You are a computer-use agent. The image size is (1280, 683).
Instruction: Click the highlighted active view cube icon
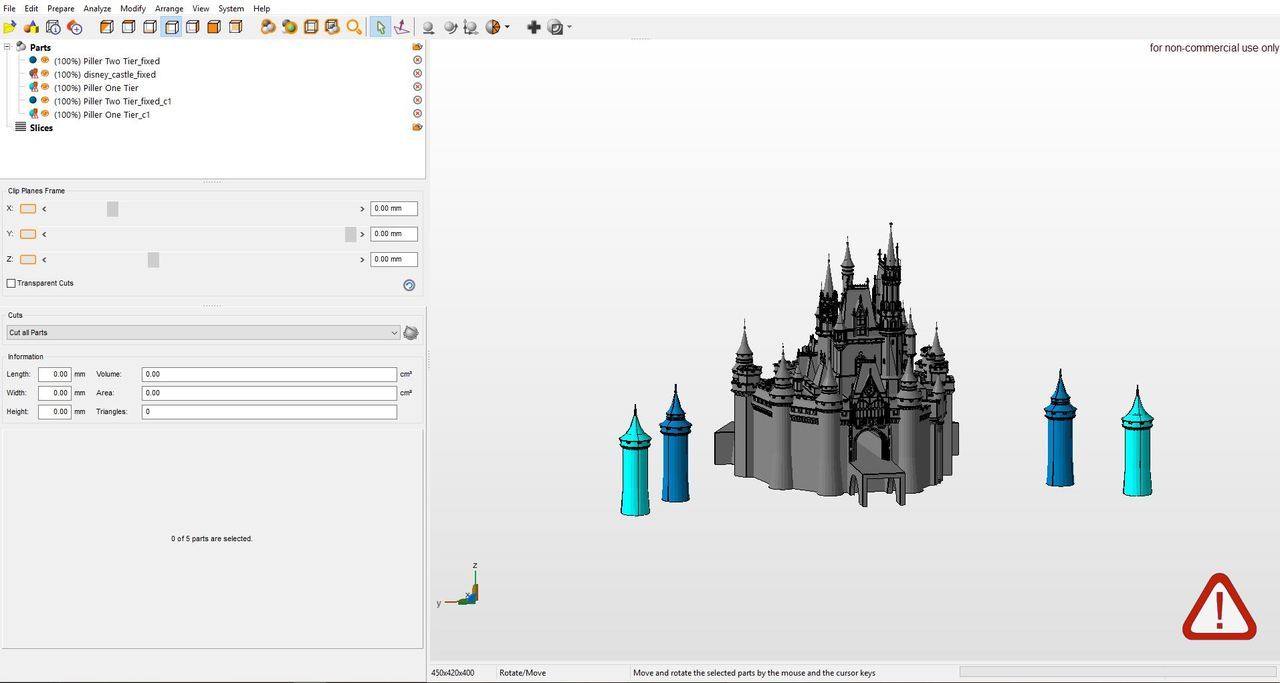point(172,27)
